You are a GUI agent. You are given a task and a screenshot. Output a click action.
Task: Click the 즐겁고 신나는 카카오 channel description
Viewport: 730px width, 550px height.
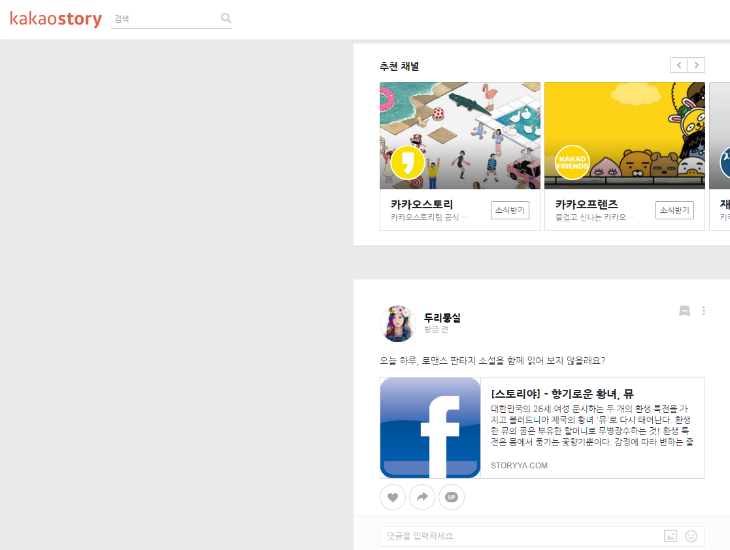point(594,217)
